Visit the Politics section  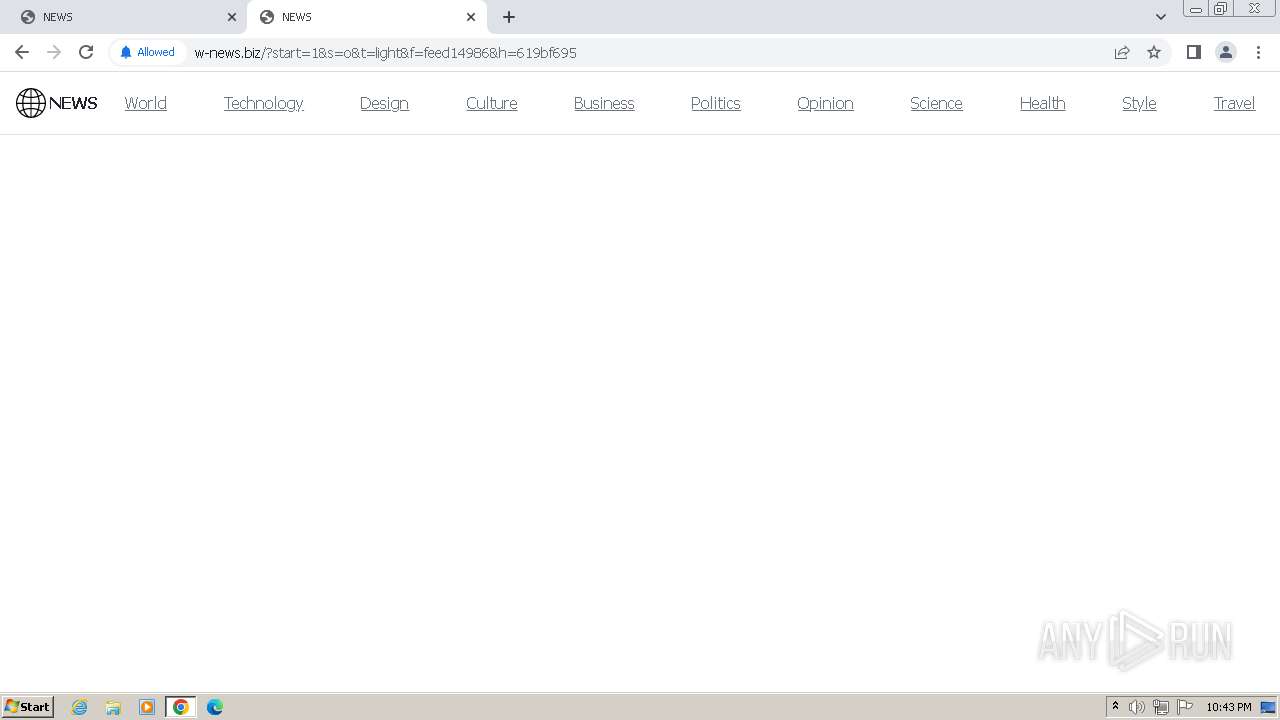click(x=715, y=103)
